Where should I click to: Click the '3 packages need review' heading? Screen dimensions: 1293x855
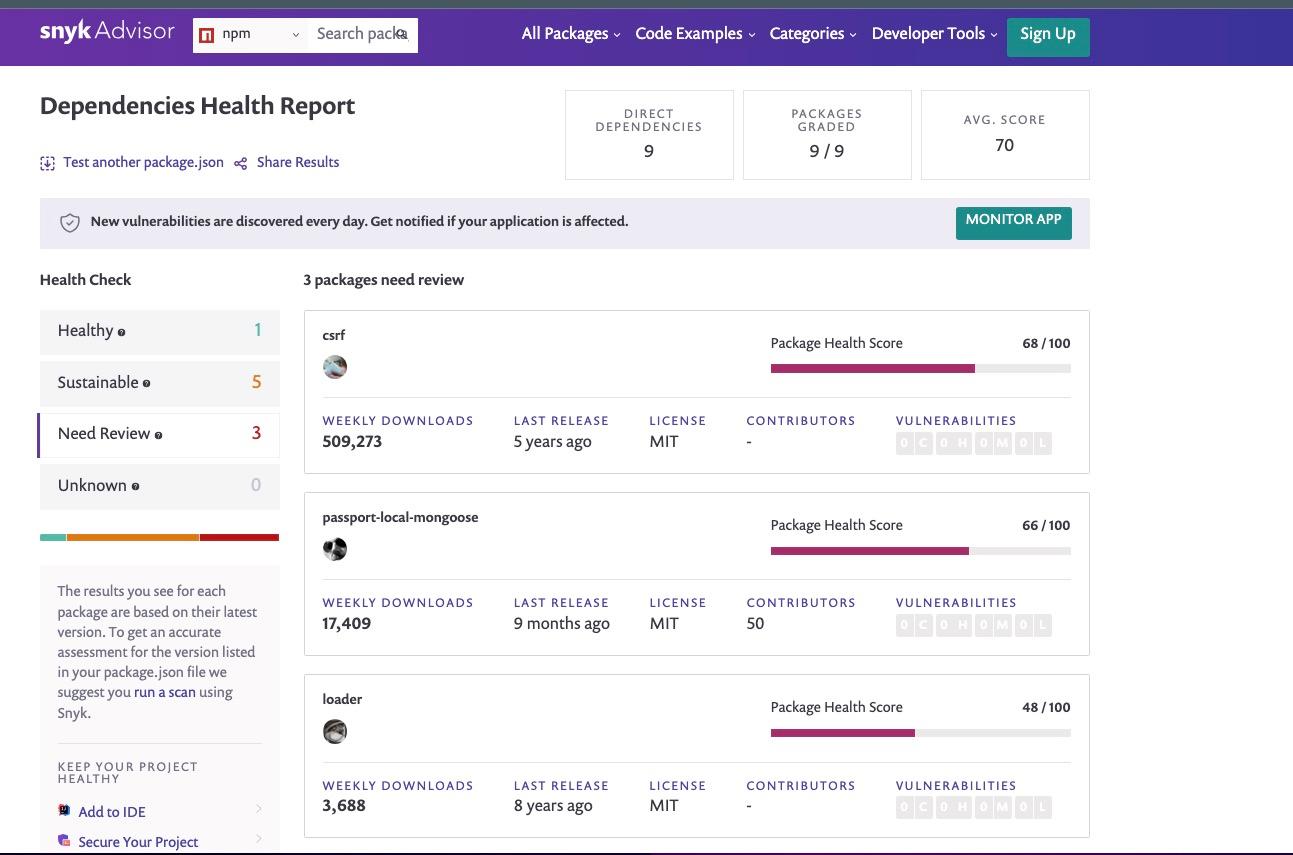click(384, 280)
